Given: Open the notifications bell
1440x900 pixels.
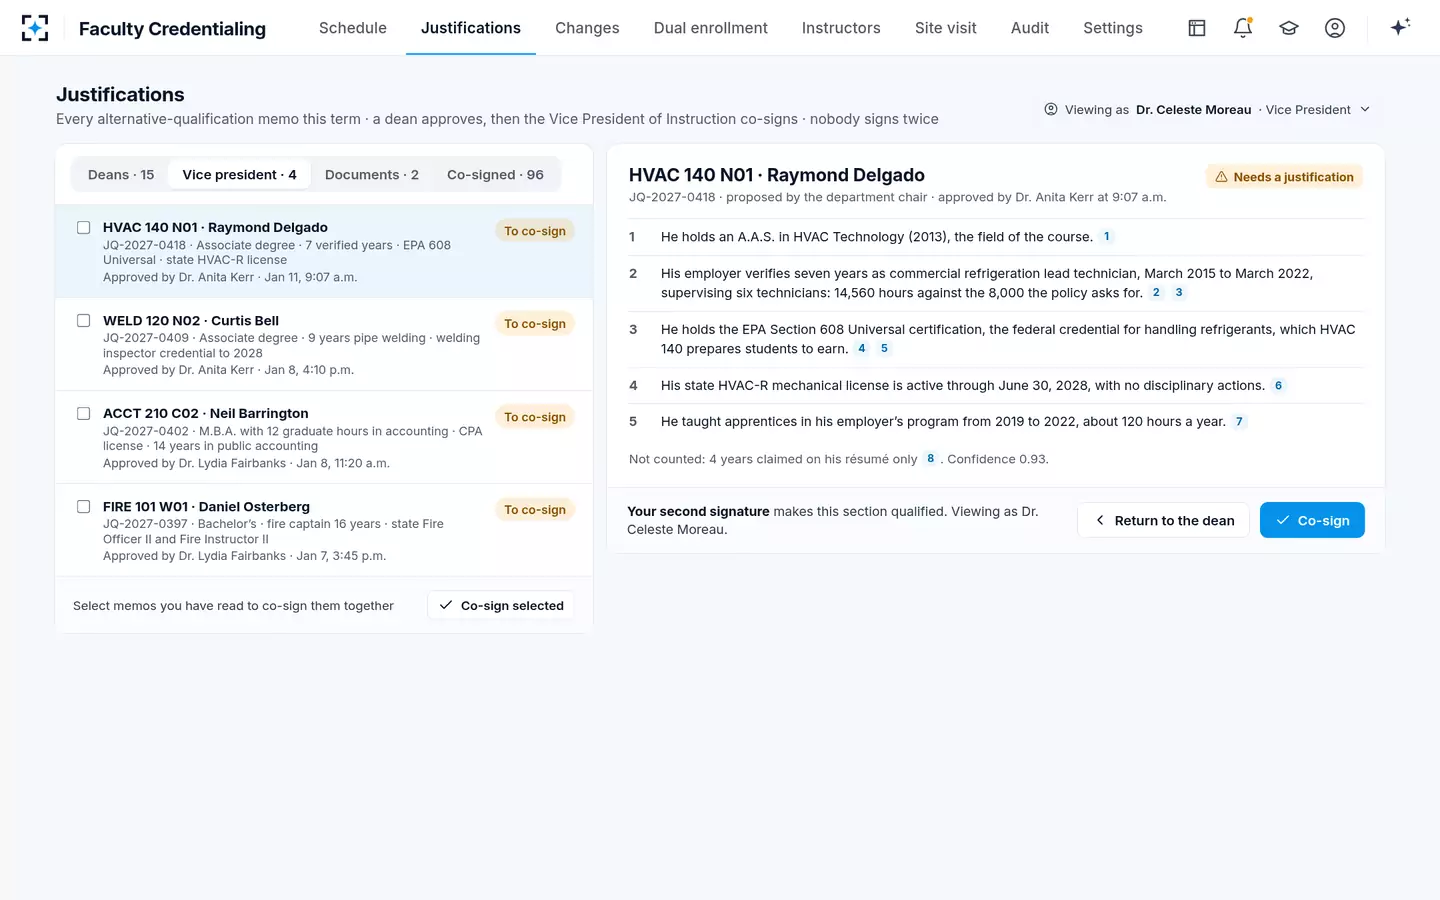Looking at the screenshot, I should pyautogui.click(x=1243, y=28).
